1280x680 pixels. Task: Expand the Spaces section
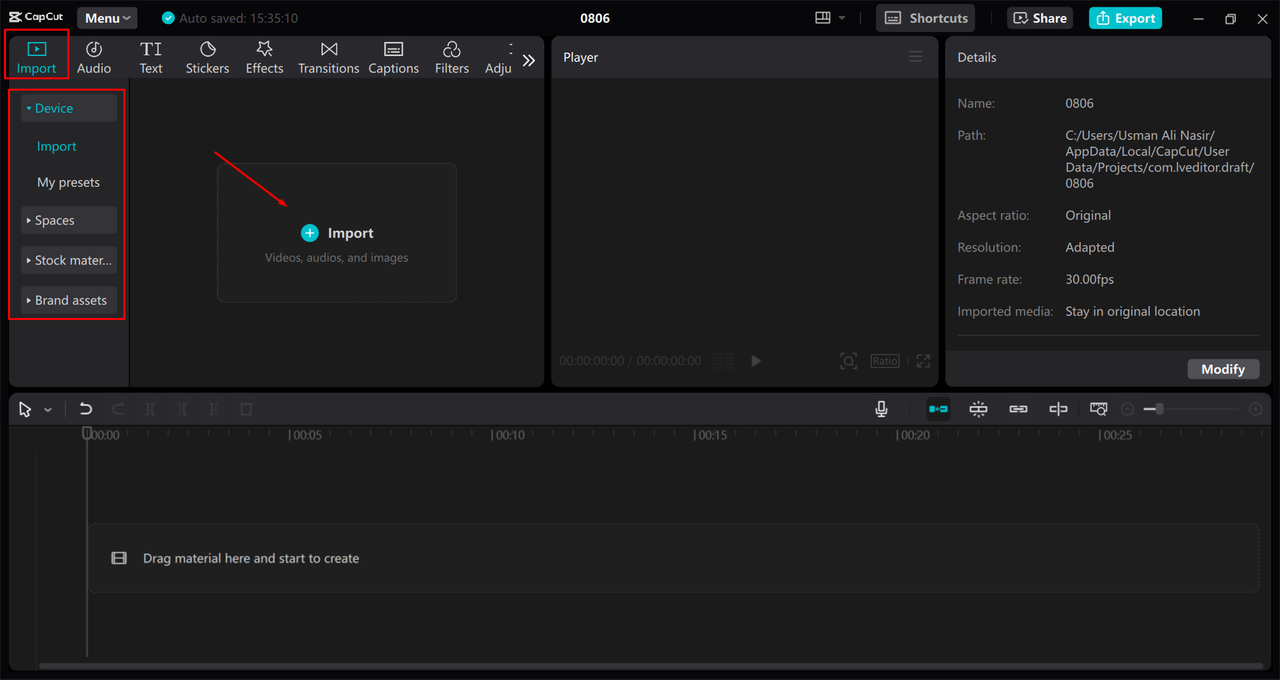pyautogui.click(x=69, y=220)
